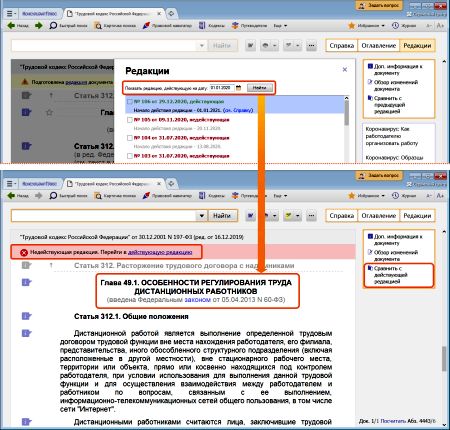Click the star icon beside the chapter heading

tap(49, 112)
